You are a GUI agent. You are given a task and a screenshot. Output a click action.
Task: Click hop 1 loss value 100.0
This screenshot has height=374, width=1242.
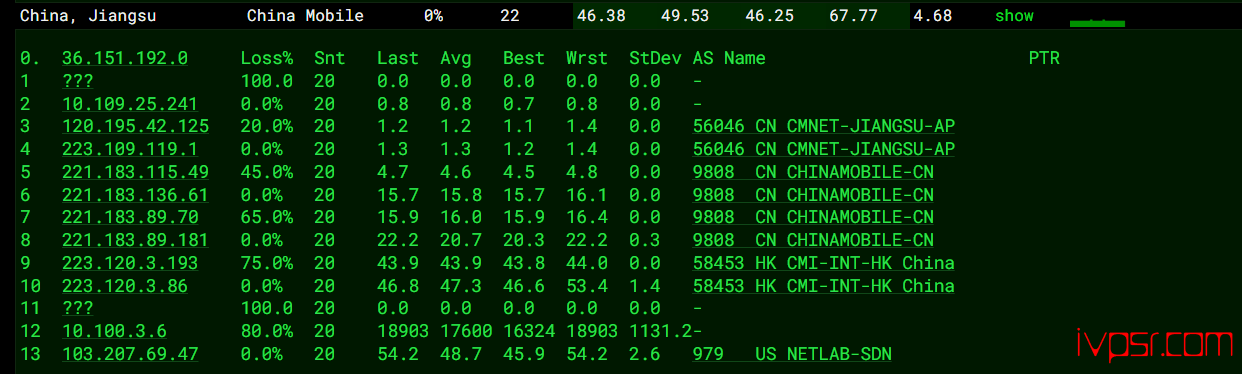click(x=266, y=81)
